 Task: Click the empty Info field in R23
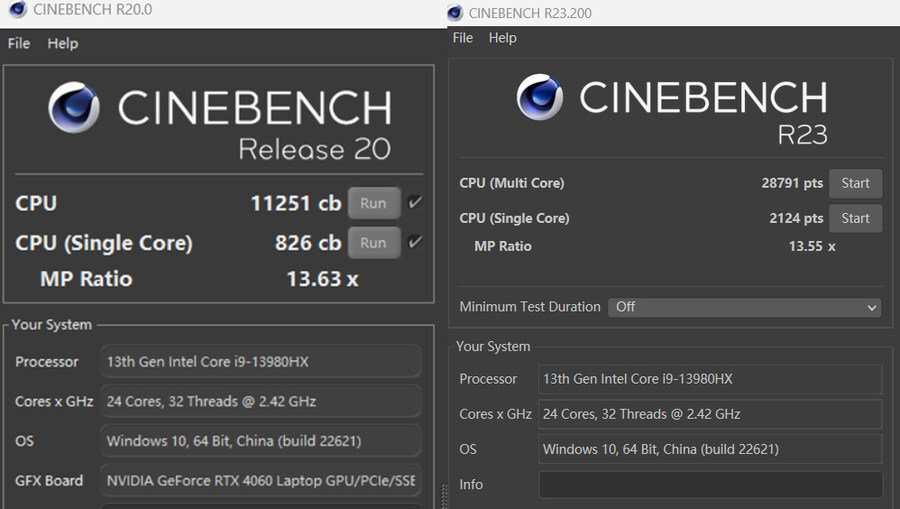(710, 485)
